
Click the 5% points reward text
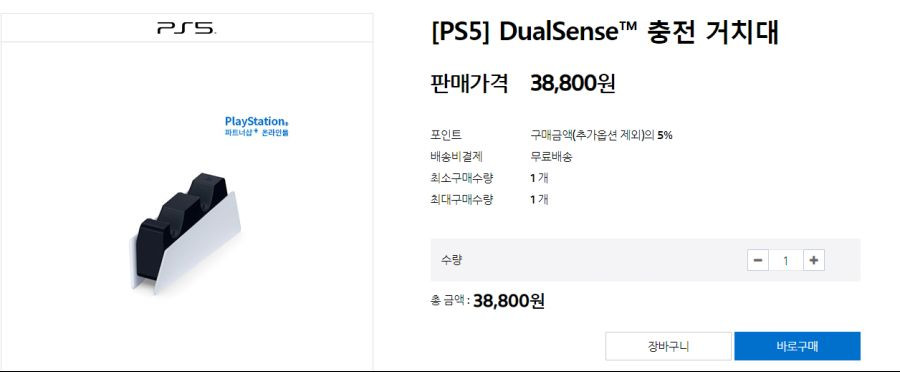point(665,135)
